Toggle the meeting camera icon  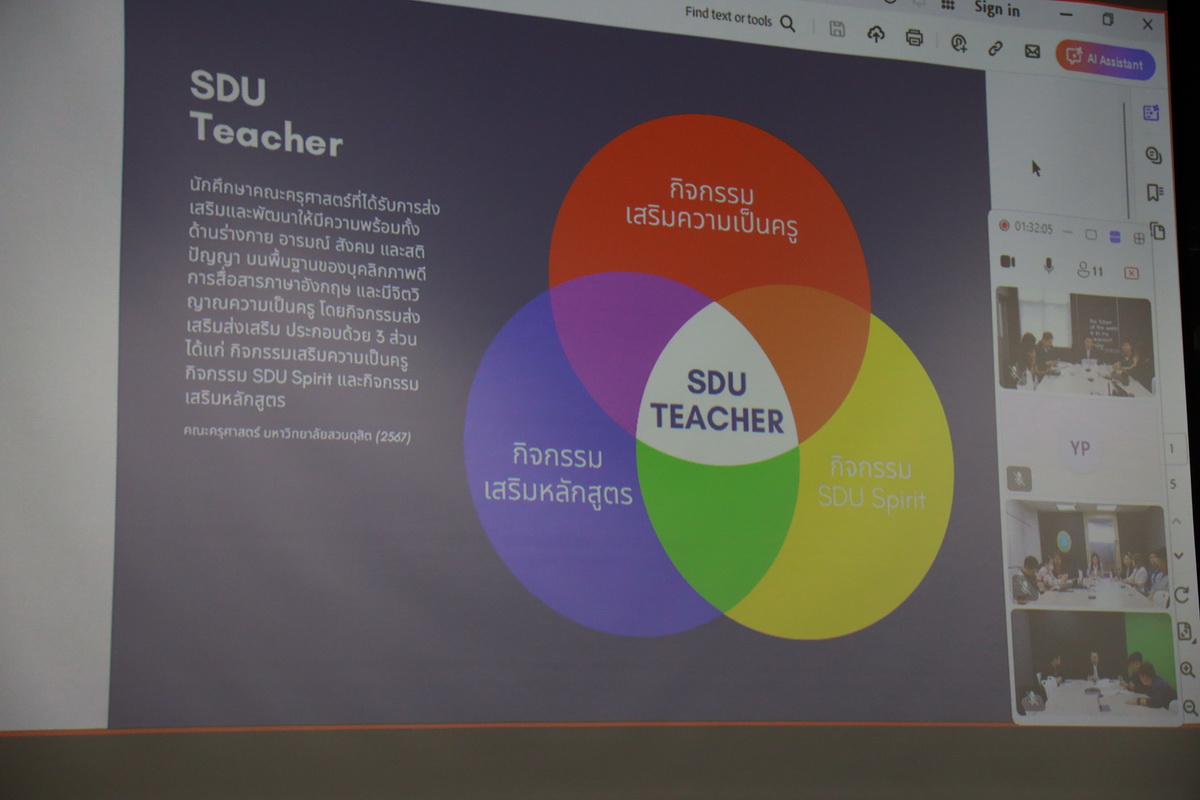(x=1008, y=262)
